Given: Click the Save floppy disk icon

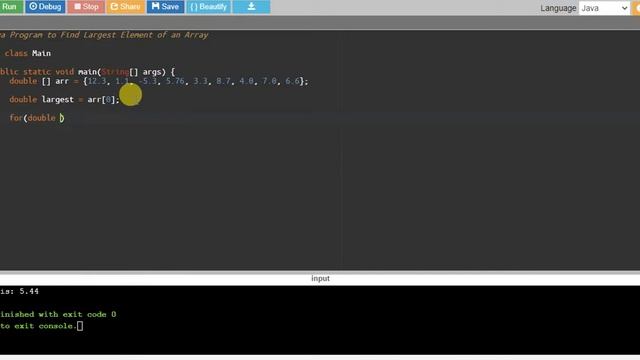Looking at the screenshot, I should tap(156, 6).
